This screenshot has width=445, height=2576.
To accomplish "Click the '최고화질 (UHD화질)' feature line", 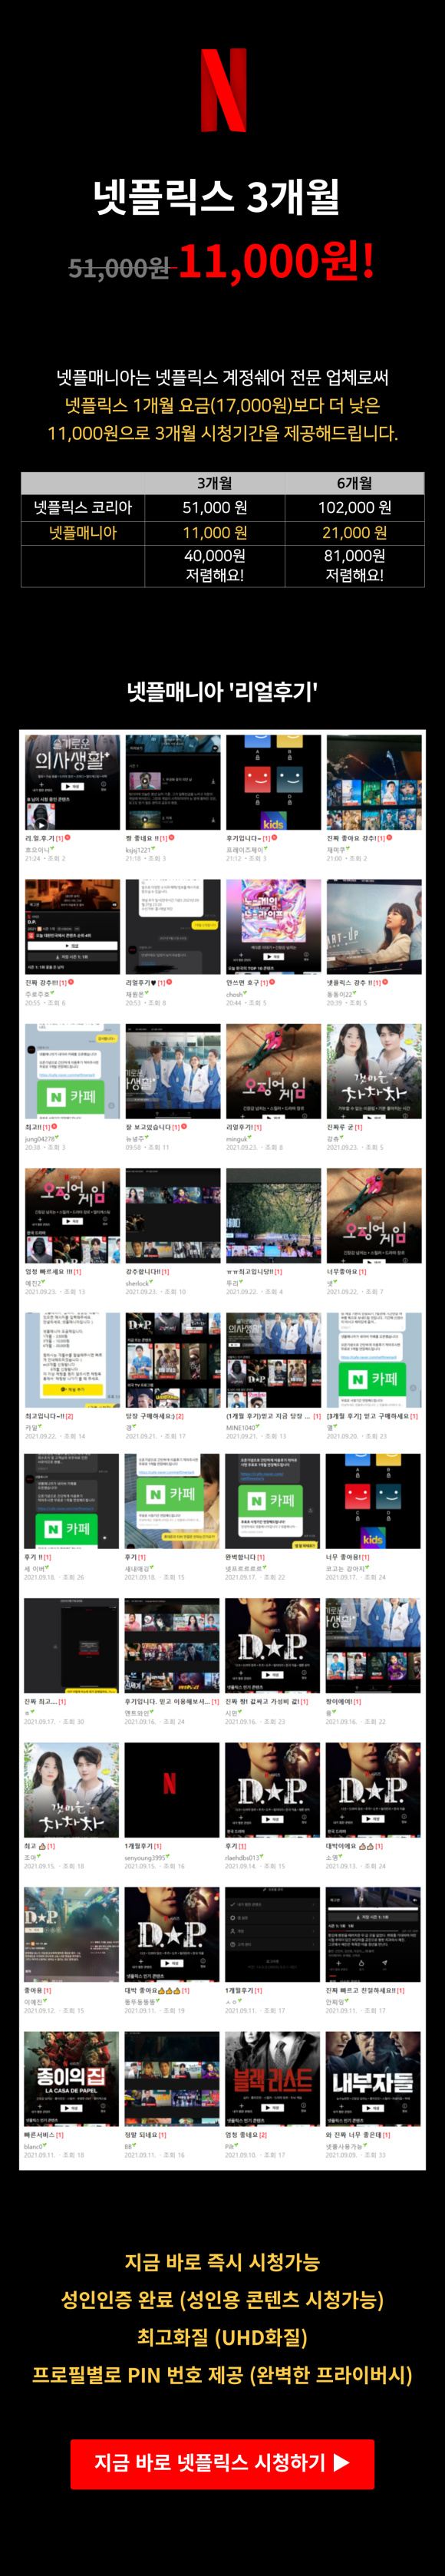I will 222,2337.
